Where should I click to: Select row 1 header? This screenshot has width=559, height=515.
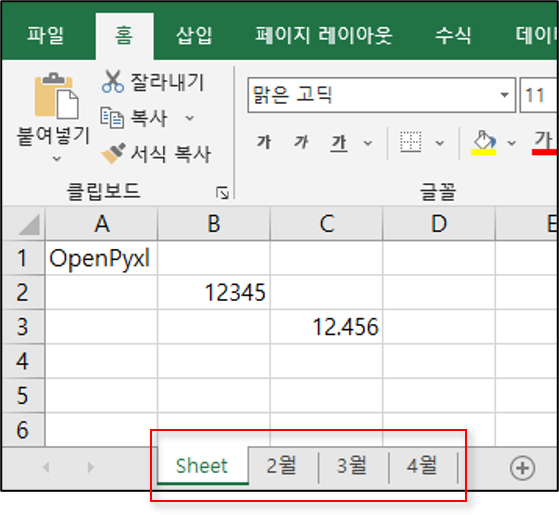(x=23, y=258)
